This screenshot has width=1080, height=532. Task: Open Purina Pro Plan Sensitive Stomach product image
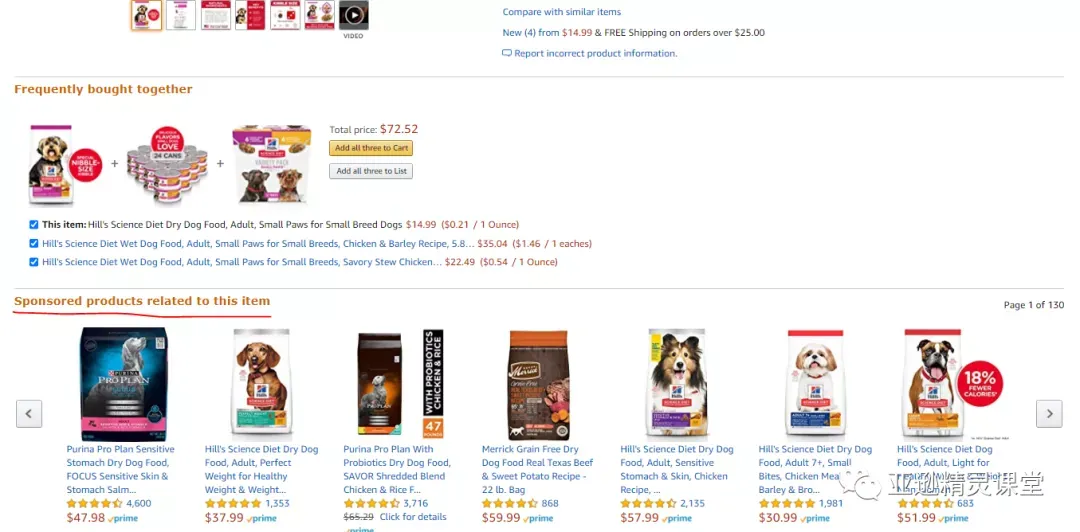(x=124, y=384)
